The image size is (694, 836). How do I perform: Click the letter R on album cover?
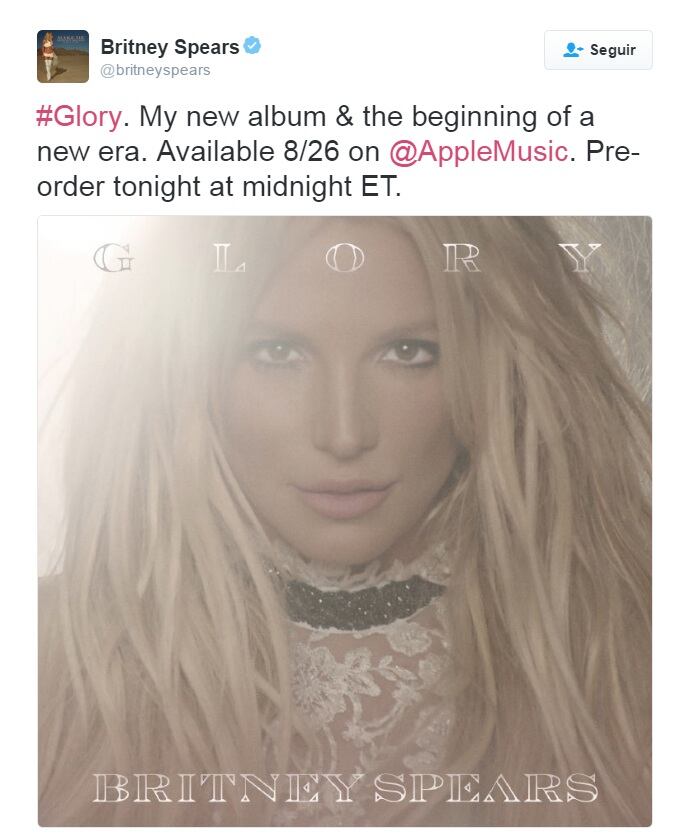click(462, 258)
